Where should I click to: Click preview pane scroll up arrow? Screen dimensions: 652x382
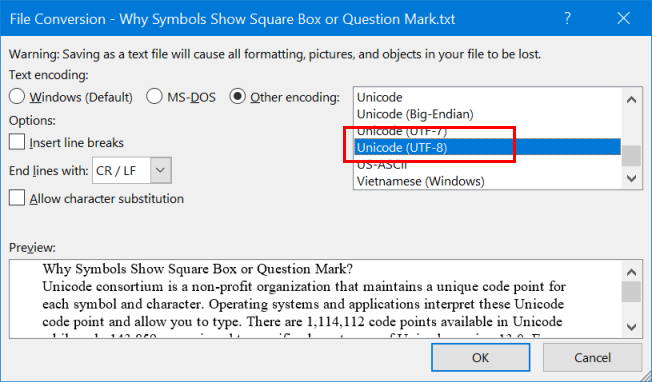631,272
